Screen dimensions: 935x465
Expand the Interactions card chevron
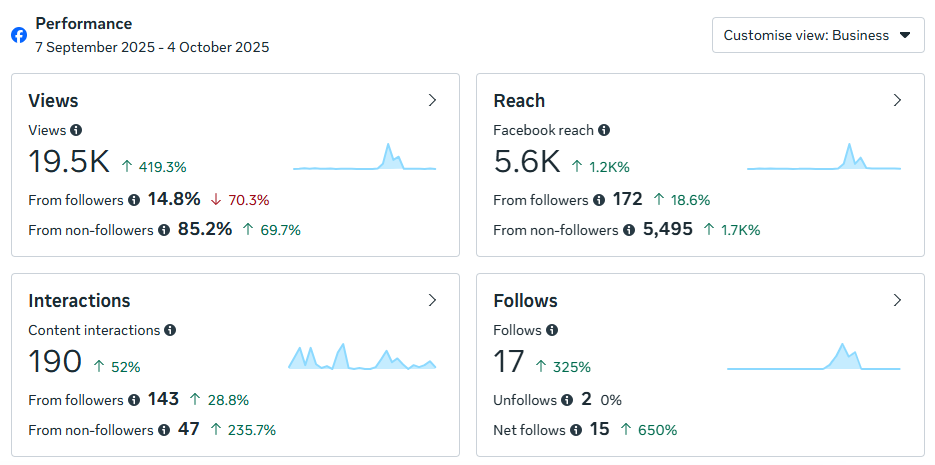click(x=432, y=300)
